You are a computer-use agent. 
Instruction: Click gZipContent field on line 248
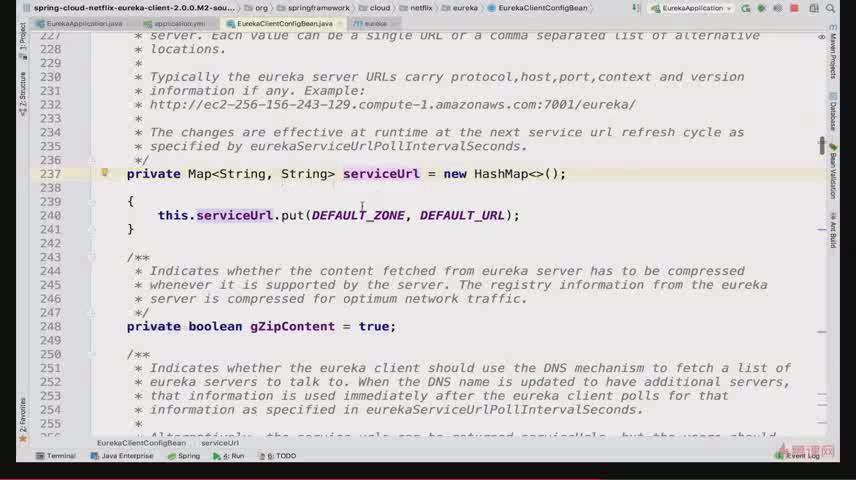293,326
